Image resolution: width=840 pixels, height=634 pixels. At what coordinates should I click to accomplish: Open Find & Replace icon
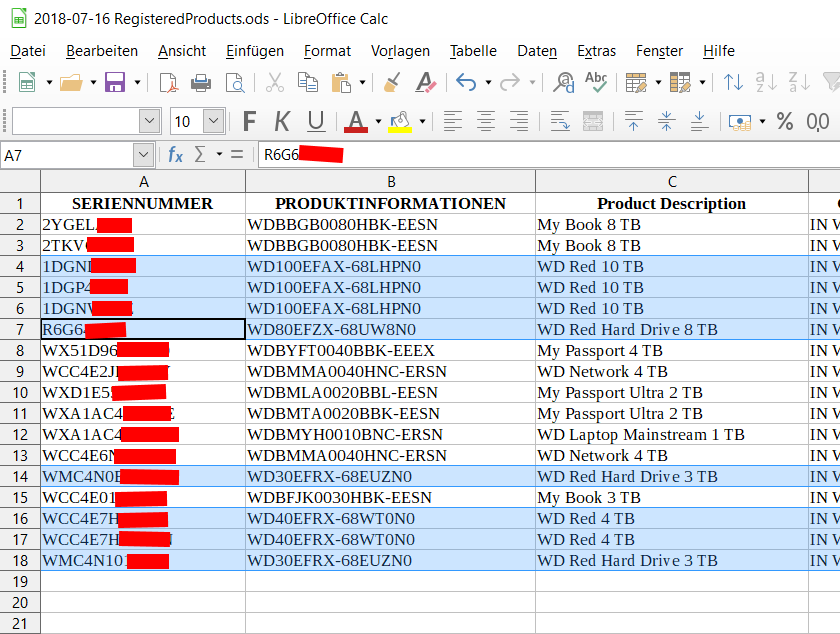click(x=564, y=83)
